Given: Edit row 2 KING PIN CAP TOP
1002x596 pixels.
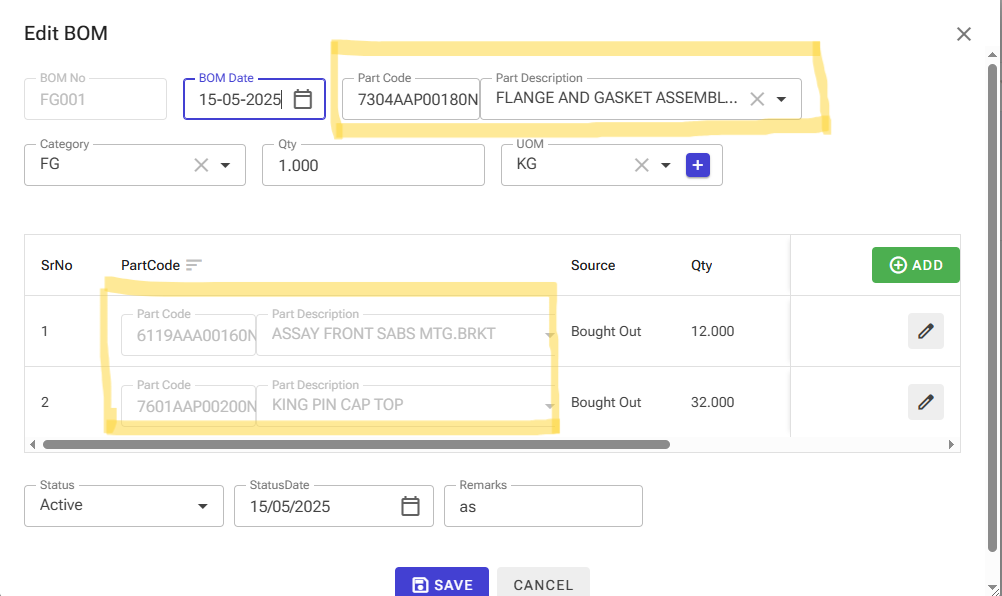Looking at the screenshot, I should (x=925, y=402).
